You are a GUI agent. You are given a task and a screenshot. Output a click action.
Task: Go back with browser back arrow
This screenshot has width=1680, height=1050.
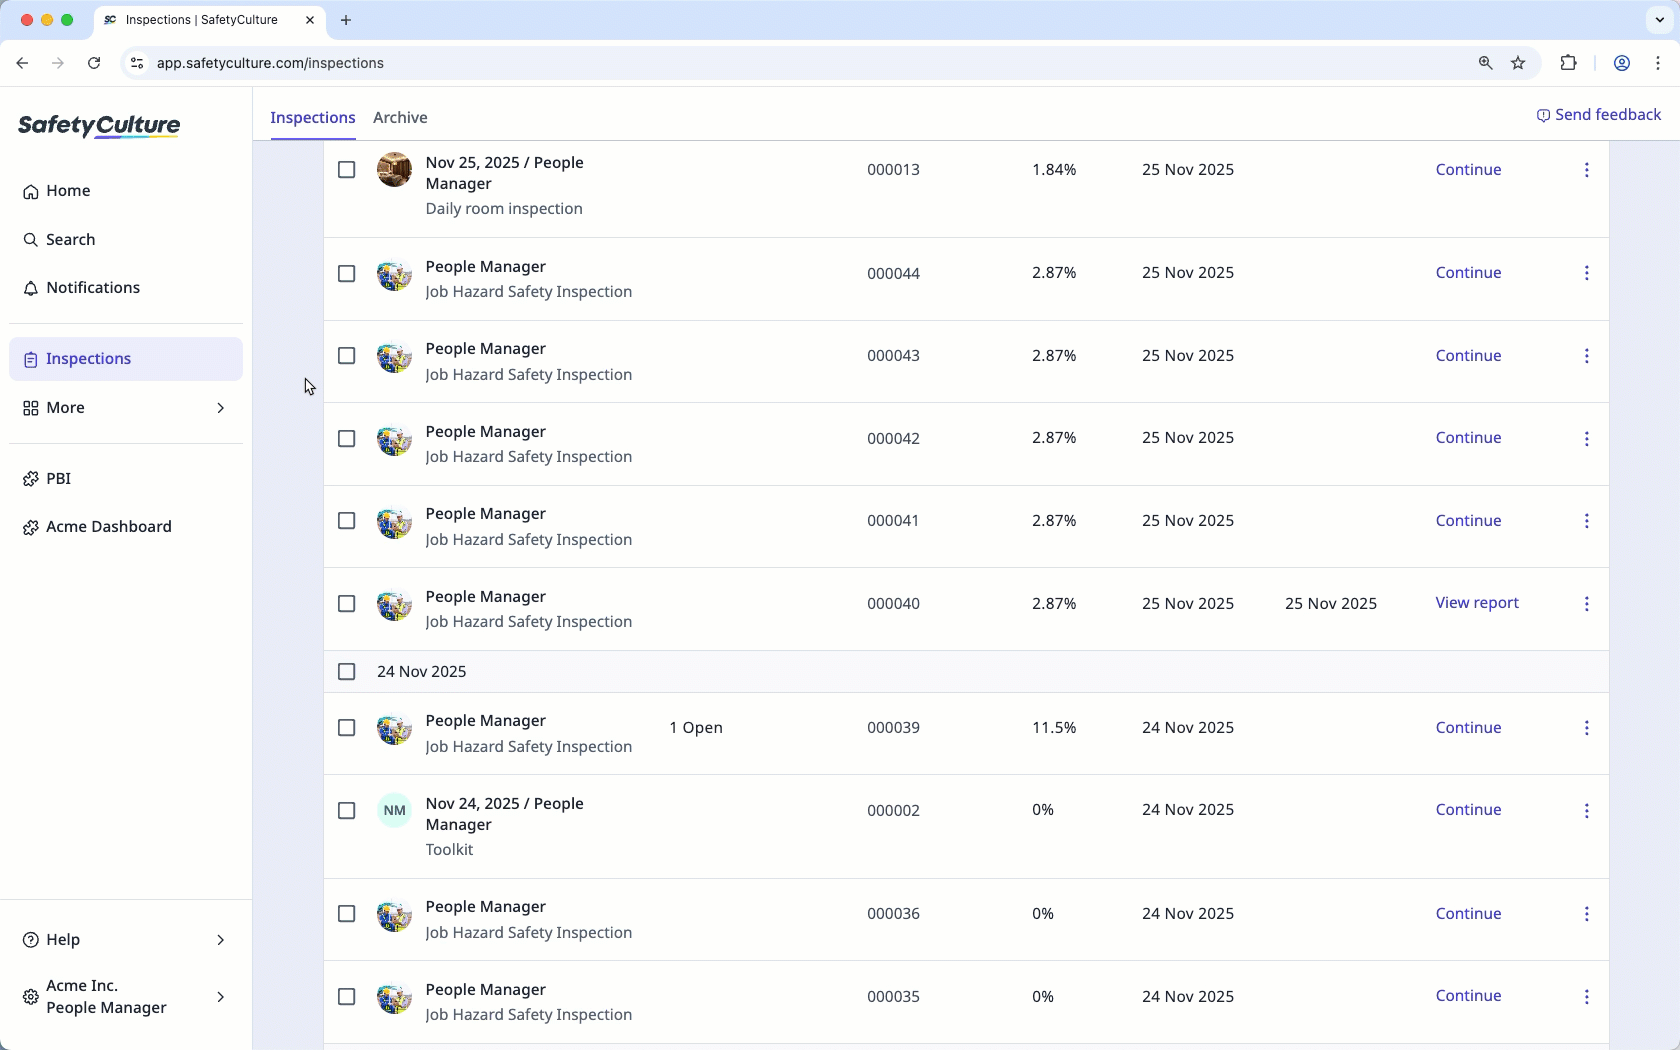(22, 63)
